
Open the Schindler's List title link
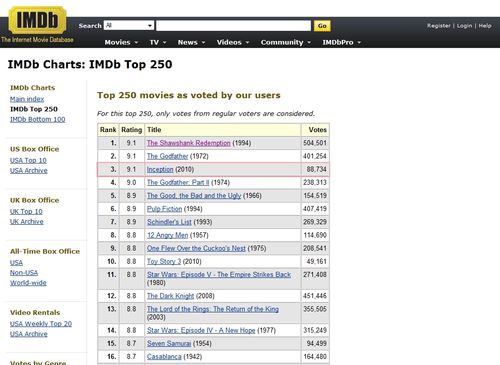169,222
